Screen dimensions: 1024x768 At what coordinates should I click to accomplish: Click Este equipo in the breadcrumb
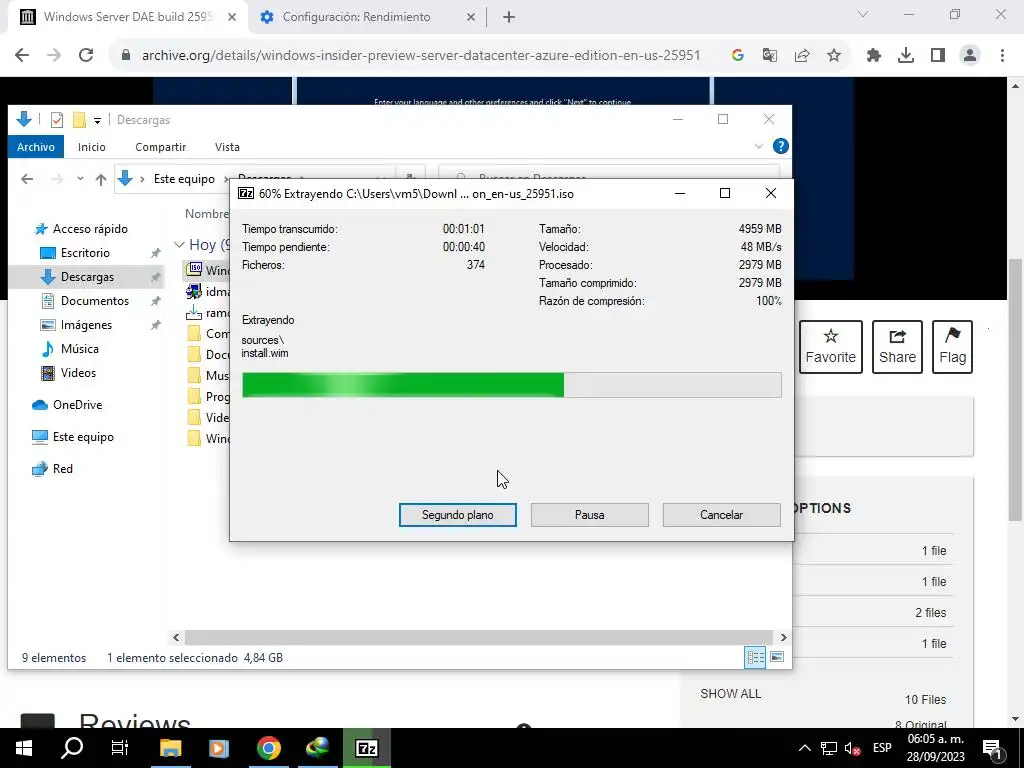pyautogui.click(x=184, y=179)
